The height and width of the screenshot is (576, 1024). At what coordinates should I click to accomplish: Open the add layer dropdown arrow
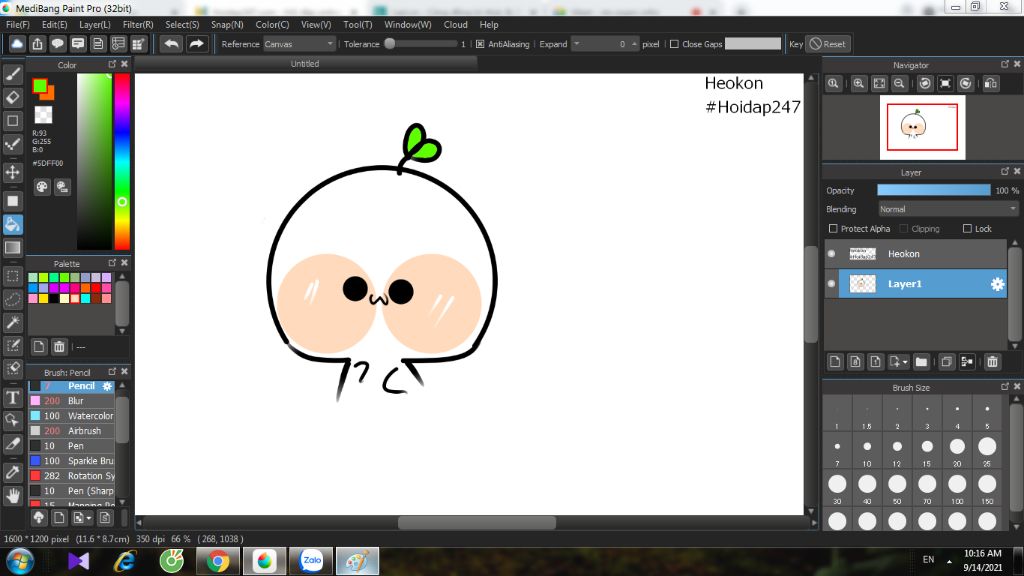905,361
